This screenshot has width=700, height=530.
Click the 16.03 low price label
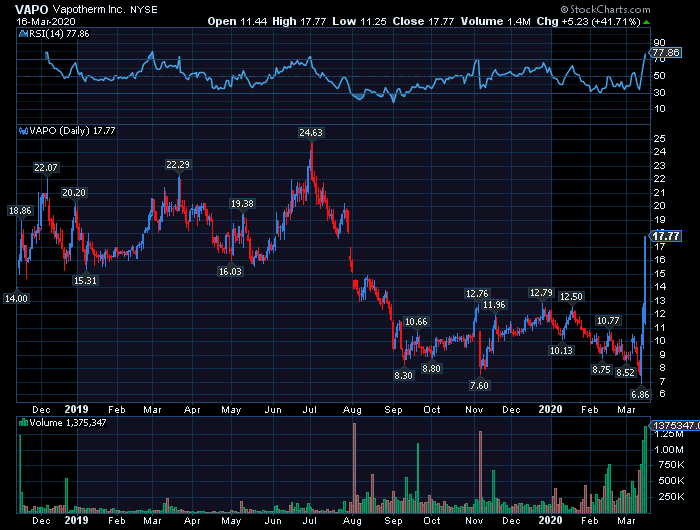(x=230, y=271)
